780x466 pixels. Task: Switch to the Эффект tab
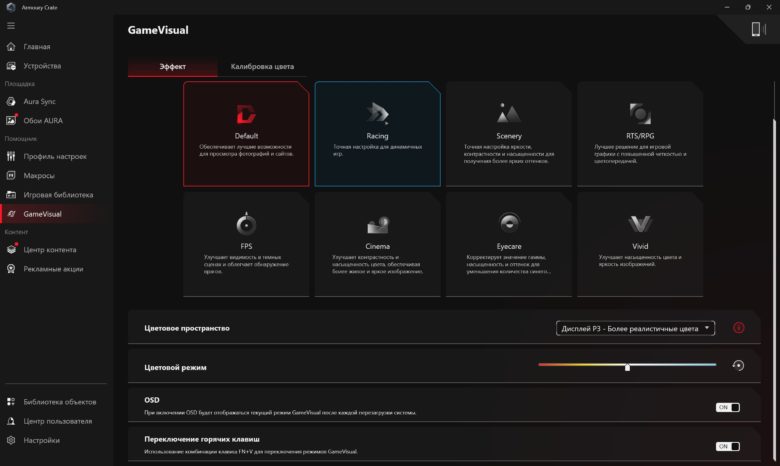(x=173, y=67)
